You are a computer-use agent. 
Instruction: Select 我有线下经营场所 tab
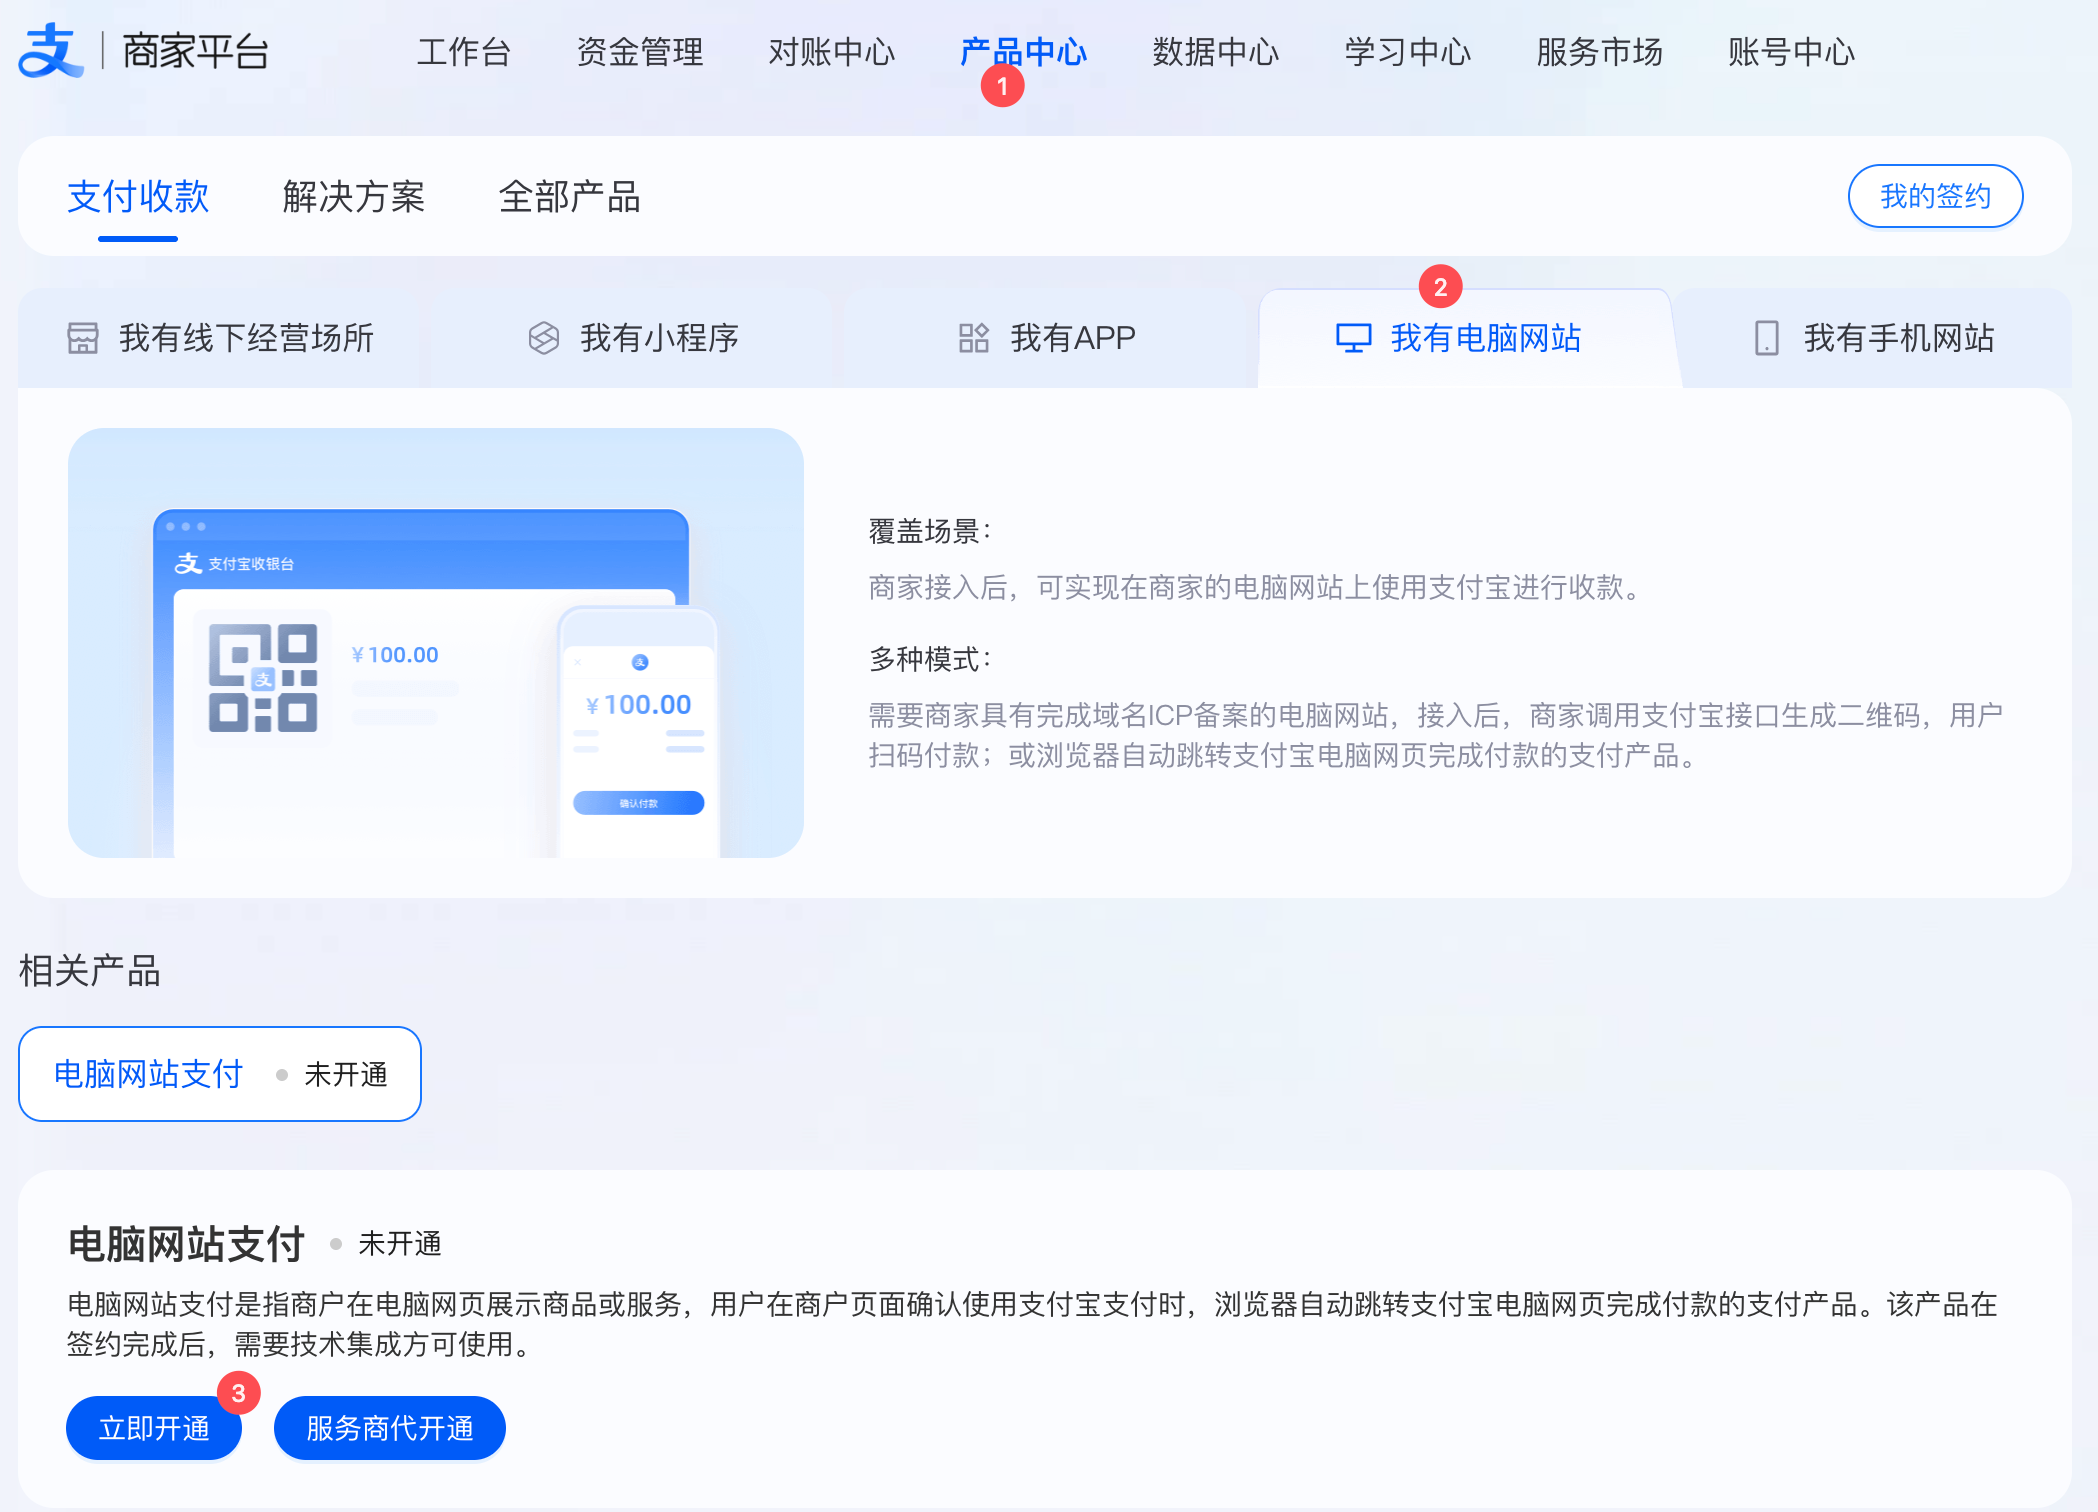coord(220,338)
